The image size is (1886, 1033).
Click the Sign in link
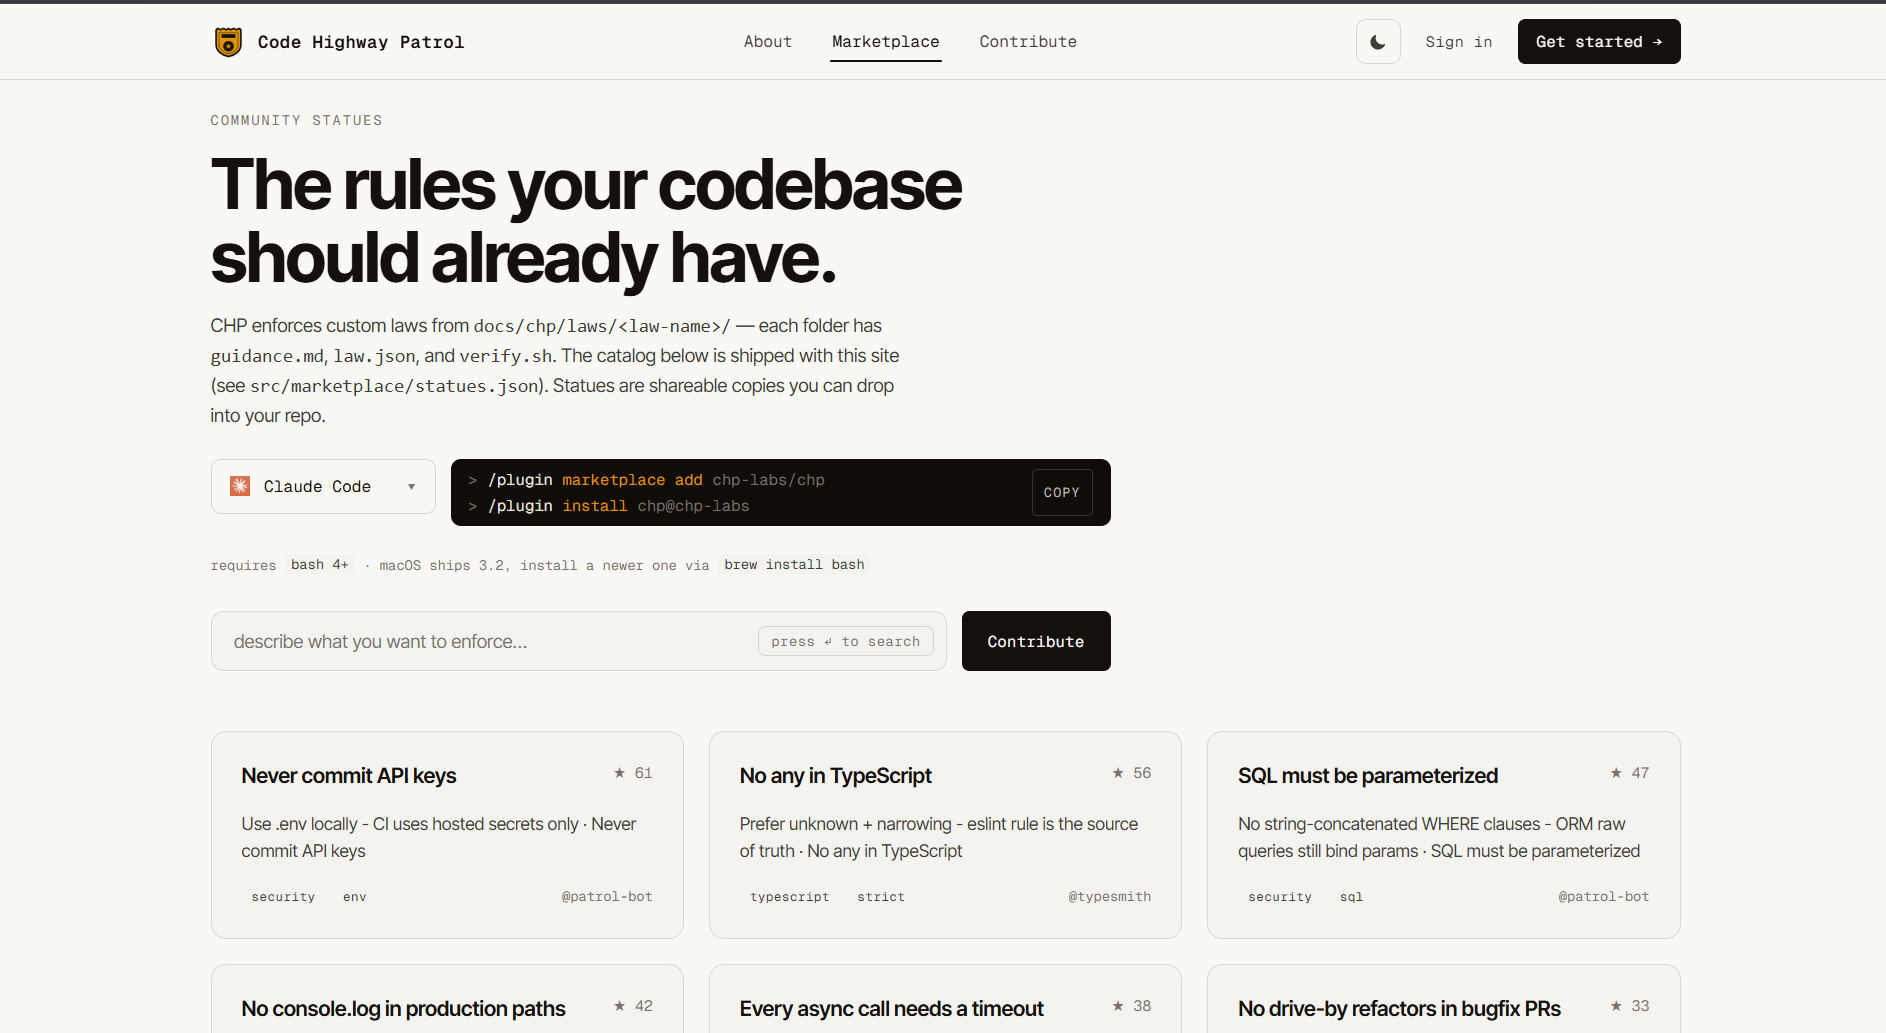[1459, 42]
